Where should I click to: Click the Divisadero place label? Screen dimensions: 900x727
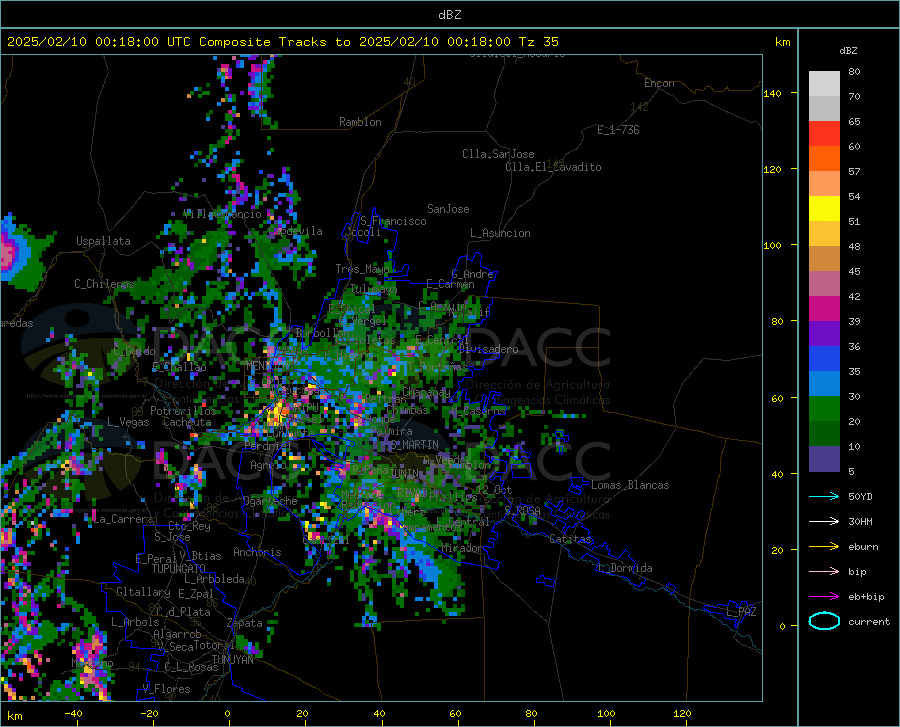[x=488, y=349]
